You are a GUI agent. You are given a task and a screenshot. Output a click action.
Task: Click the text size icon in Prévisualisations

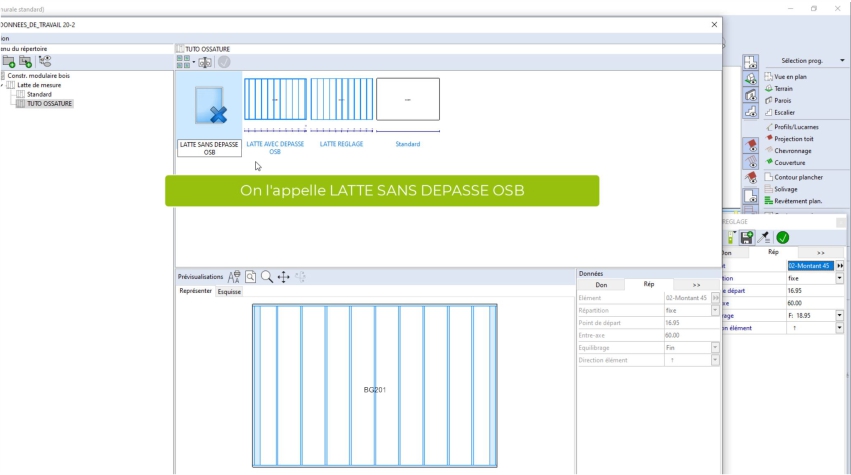(234, 277)
